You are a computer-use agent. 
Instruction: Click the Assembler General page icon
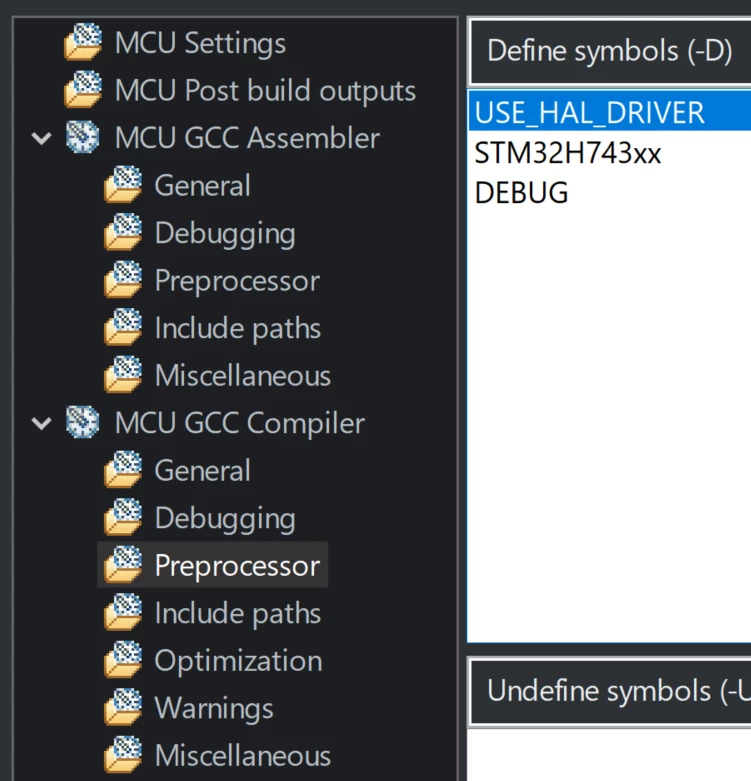click(x=123, y=184)
